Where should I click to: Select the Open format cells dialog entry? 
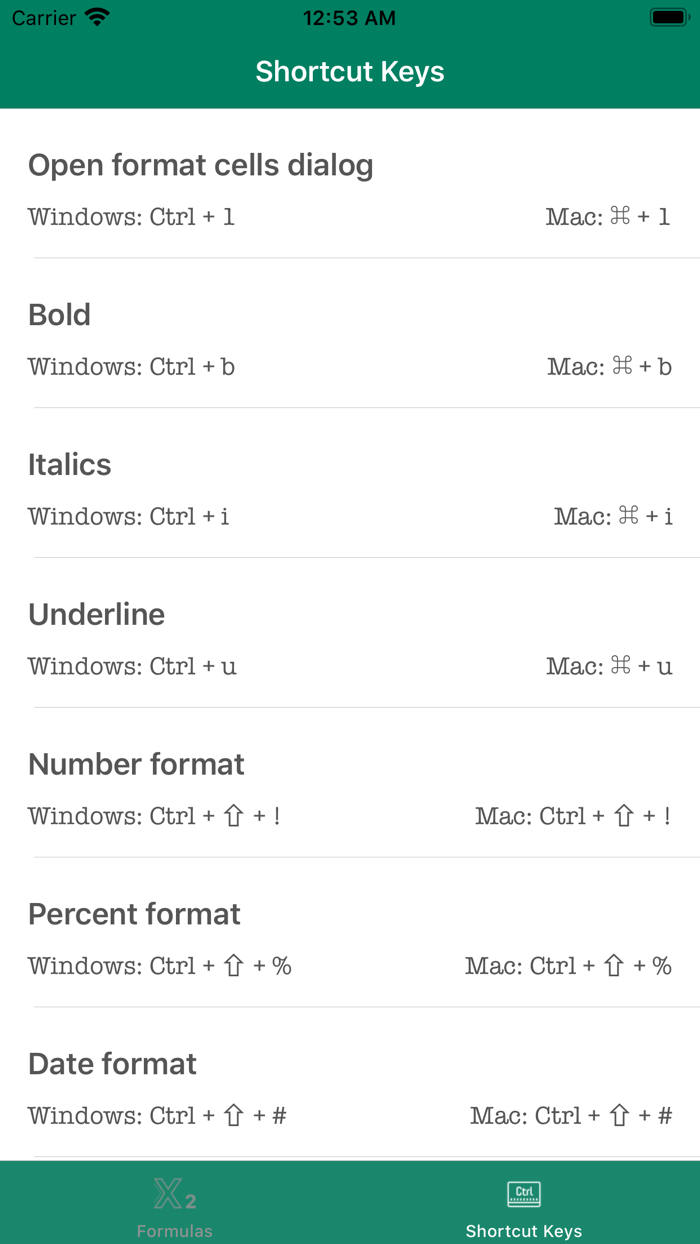pos(200,165)
